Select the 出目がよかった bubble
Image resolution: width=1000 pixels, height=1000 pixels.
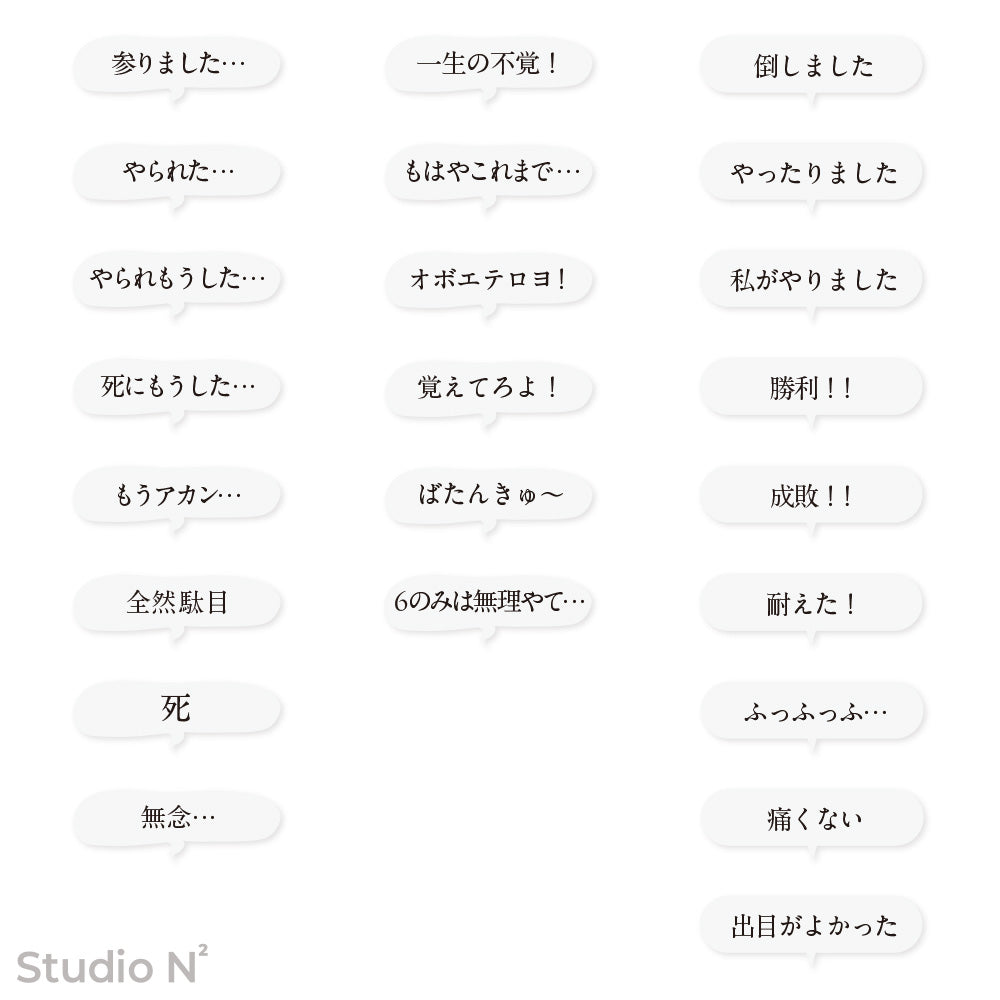(812, 926)
